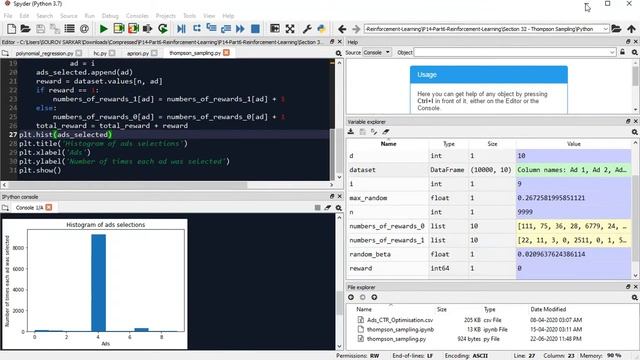The image size is (640, 360).
Task: Select thompson_sampling.ipynb in File explorer
Action: pyautogui.click(x=400, y=329)
